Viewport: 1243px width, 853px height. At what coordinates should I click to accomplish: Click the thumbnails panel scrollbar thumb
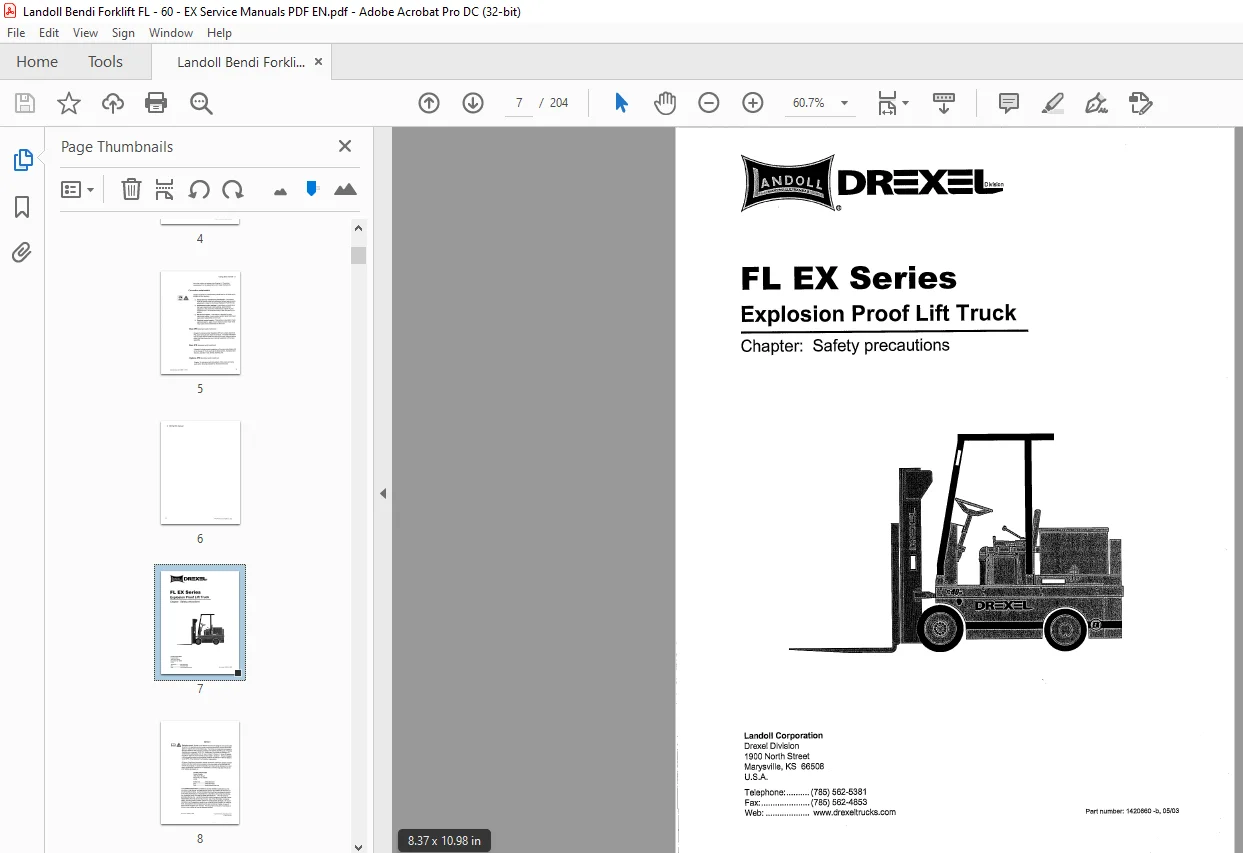click(358, 255)
